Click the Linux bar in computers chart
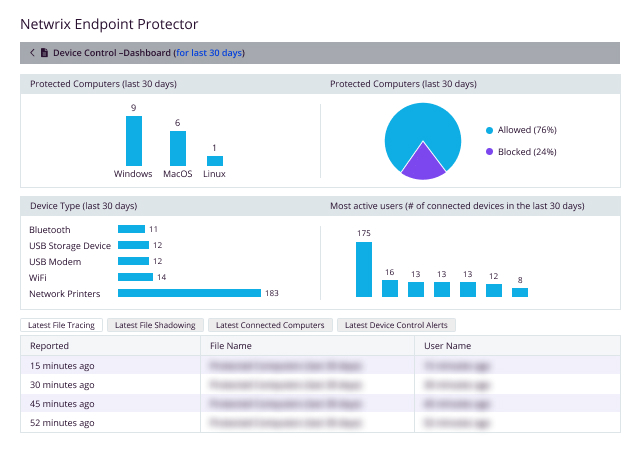The image size is (640, 450). (x=214, y=160)
